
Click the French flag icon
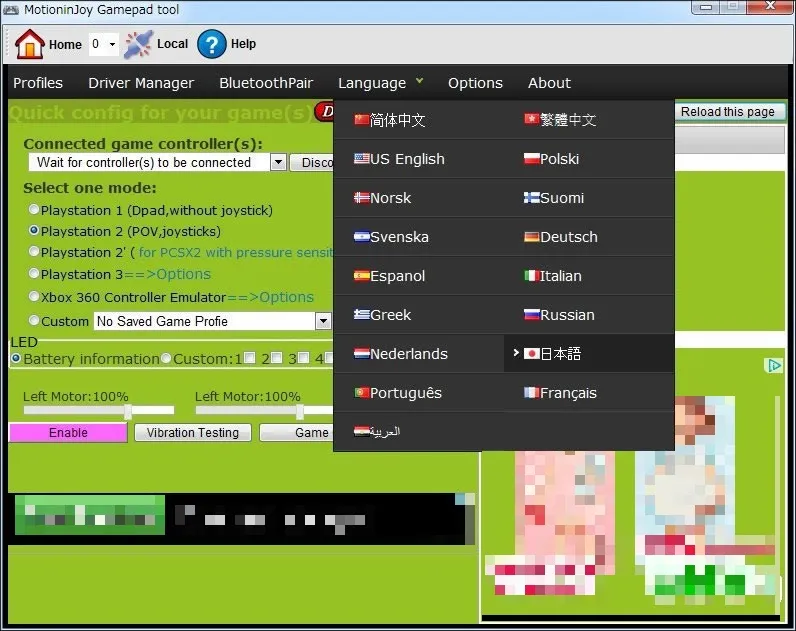click(531, 393)
